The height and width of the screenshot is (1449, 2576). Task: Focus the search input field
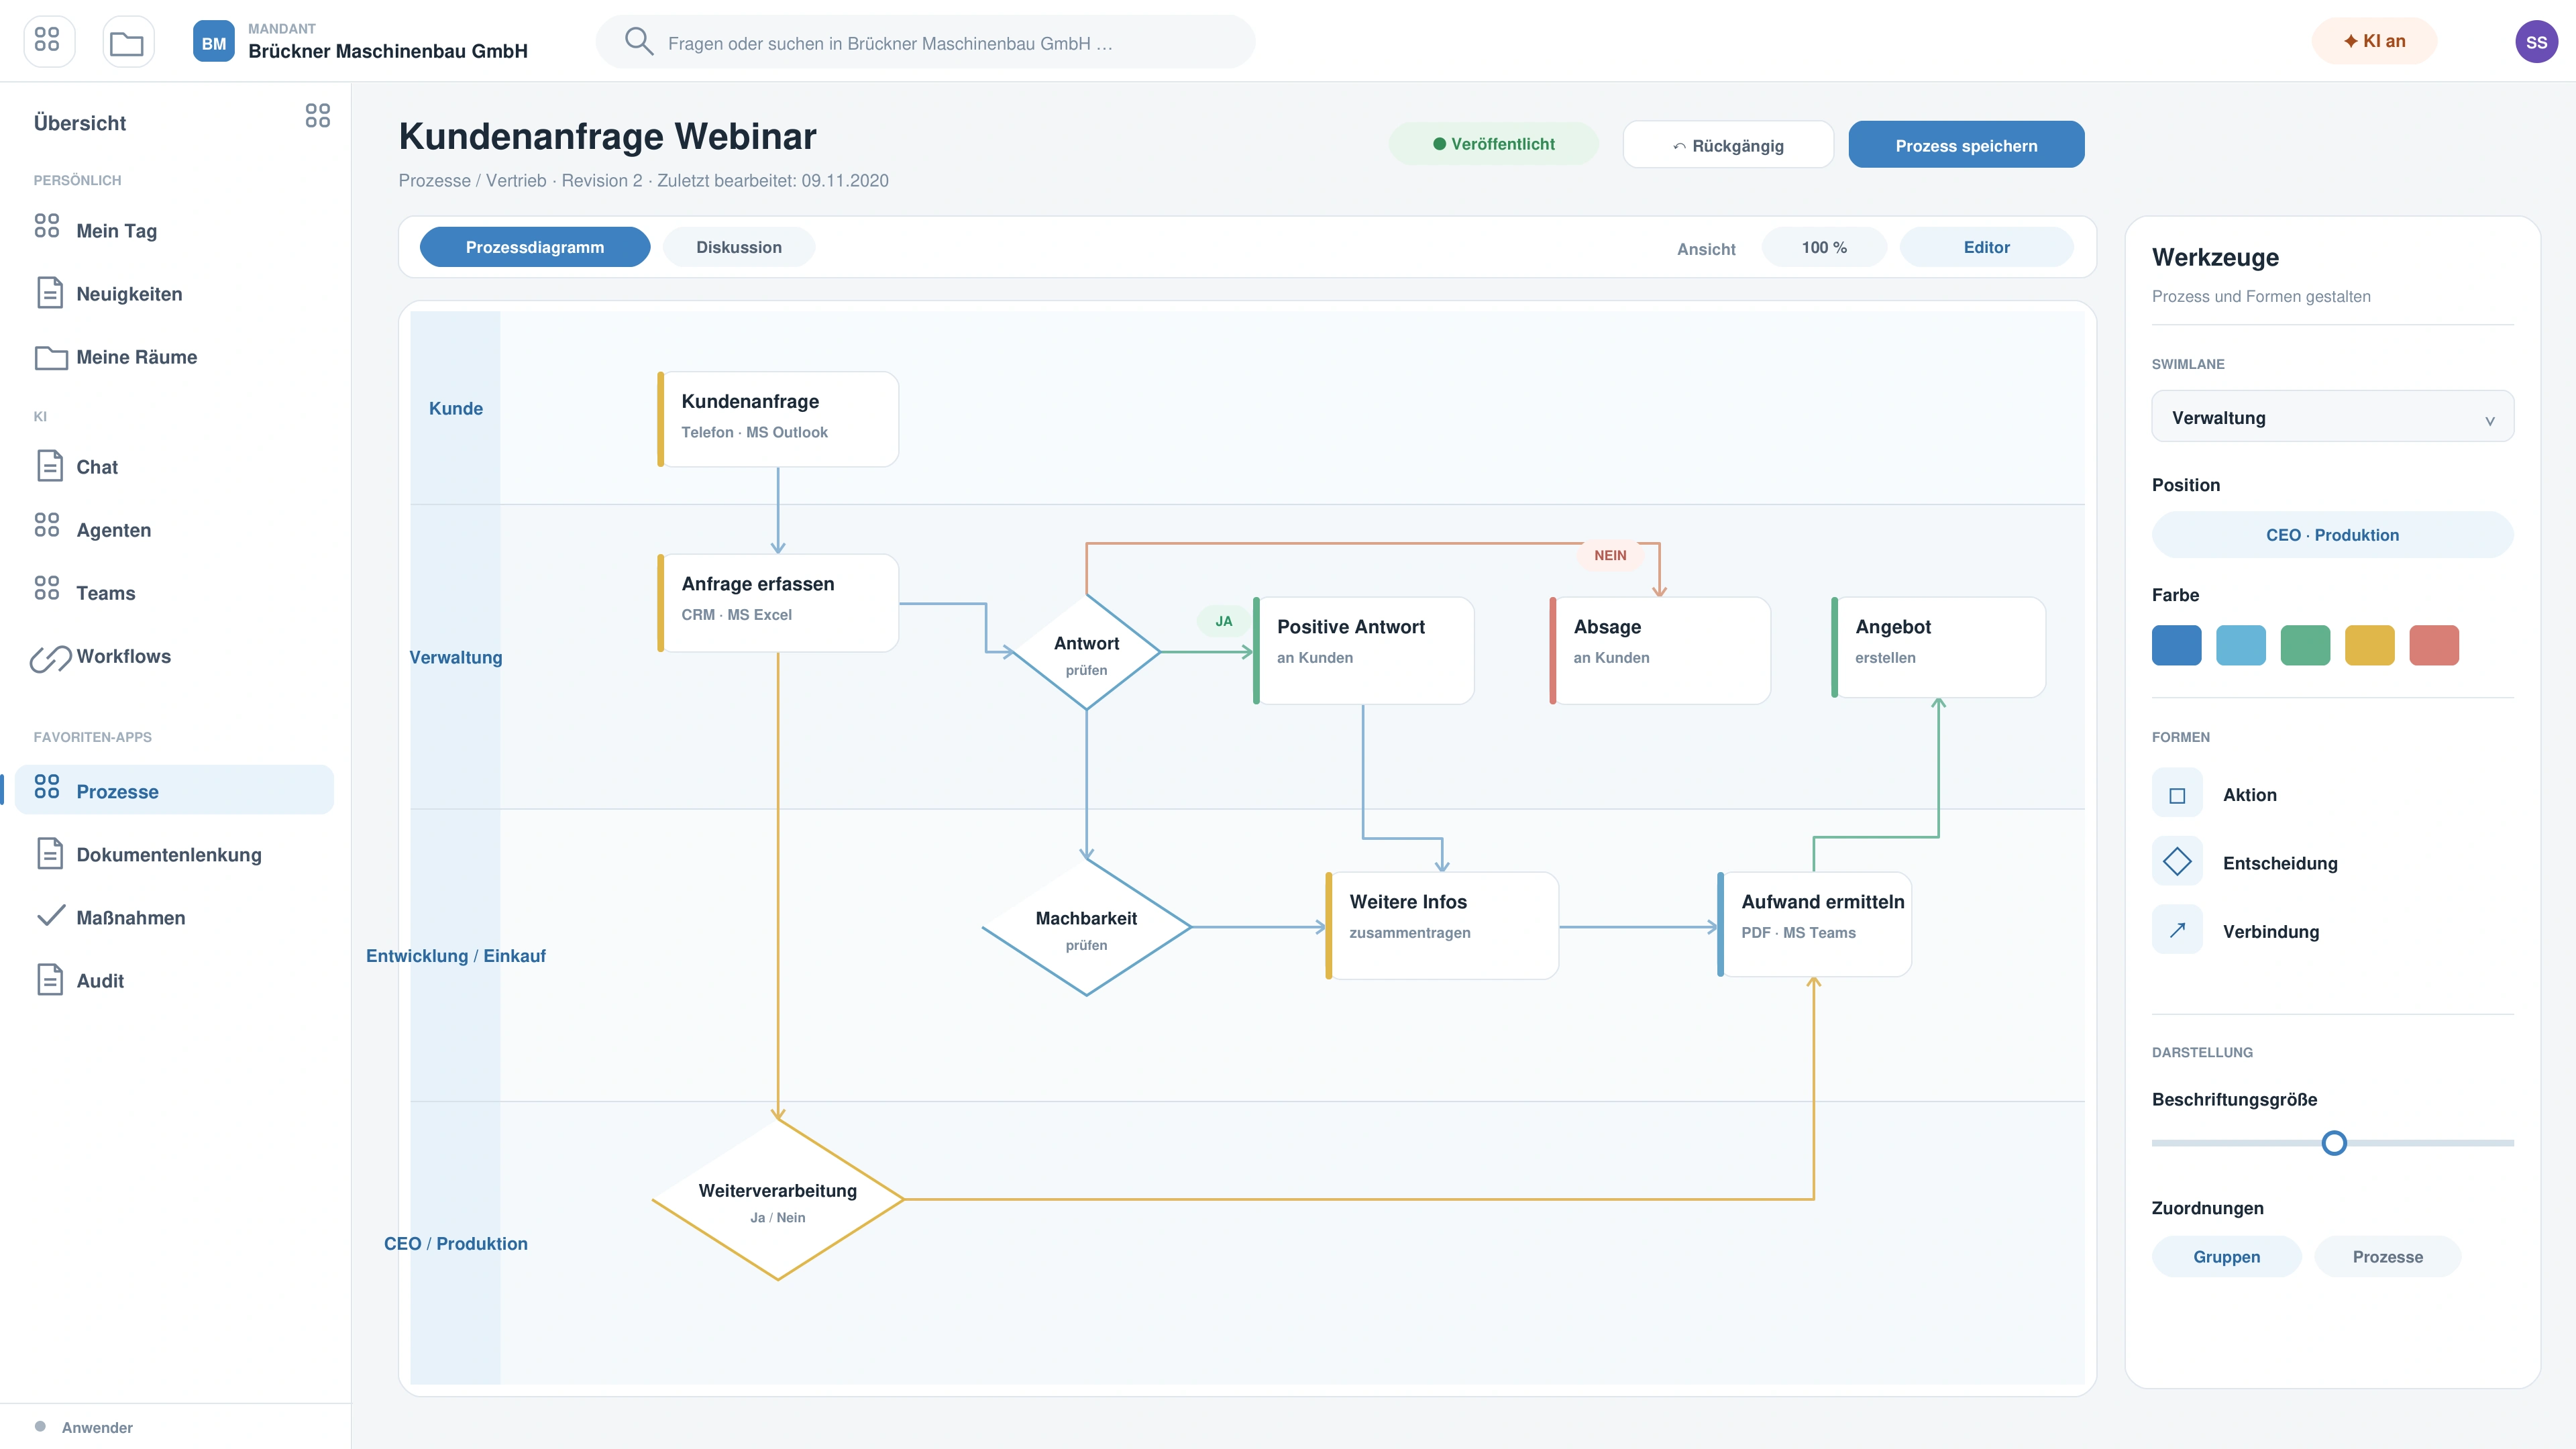pos(925,42)
